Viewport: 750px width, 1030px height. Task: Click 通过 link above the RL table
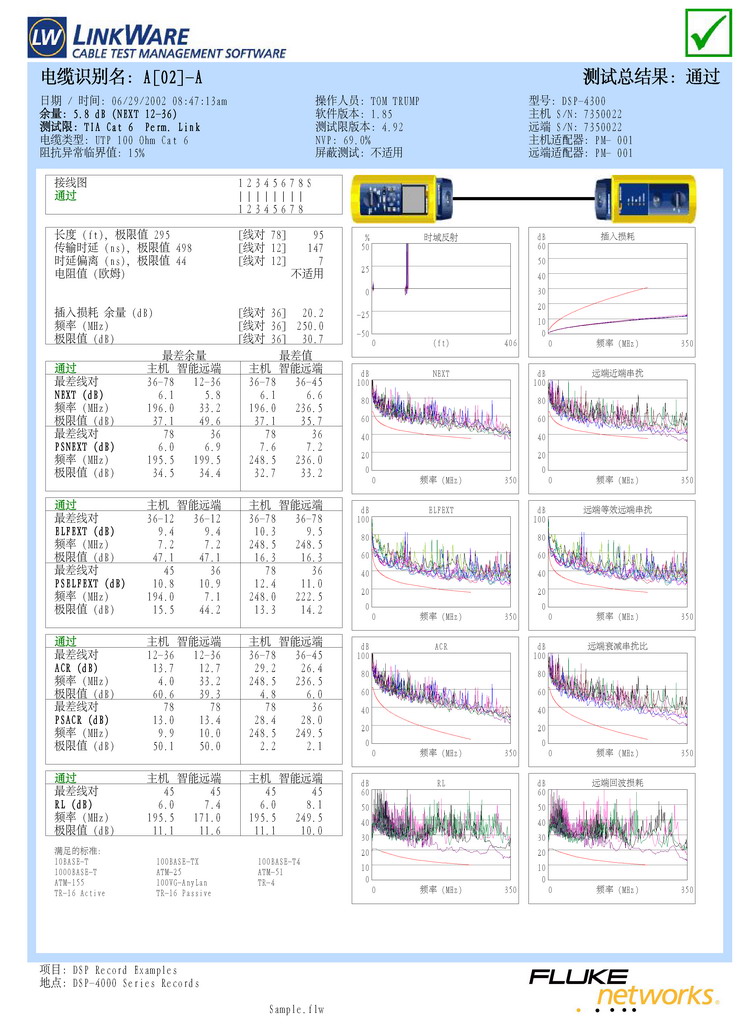click(x=65, y=778)
